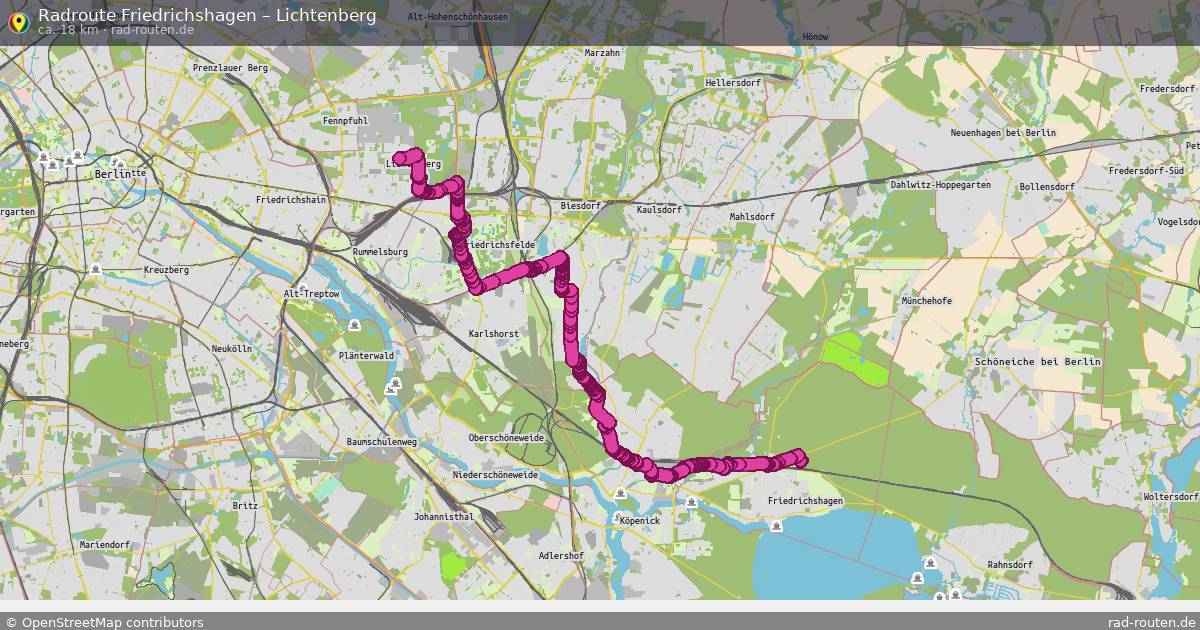Click the pink route bend near Biesdorf

coord(560,261)
